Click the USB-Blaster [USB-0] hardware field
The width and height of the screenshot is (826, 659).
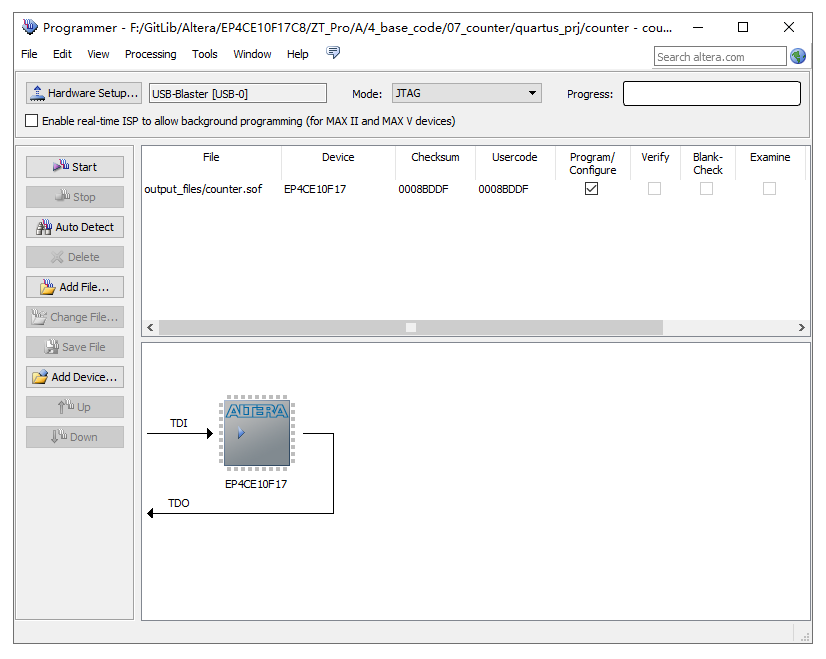point(238,94)
